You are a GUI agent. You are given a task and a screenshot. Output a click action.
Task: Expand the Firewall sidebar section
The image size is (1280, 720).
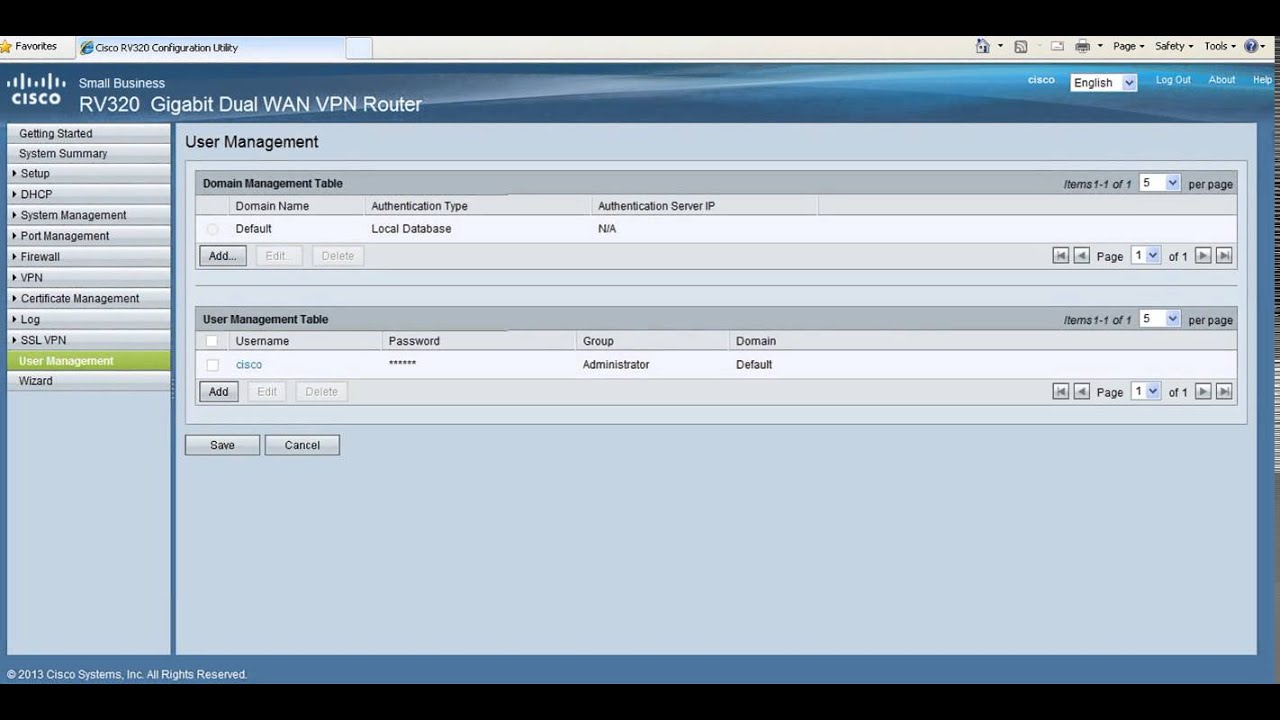tap(89, 256)
